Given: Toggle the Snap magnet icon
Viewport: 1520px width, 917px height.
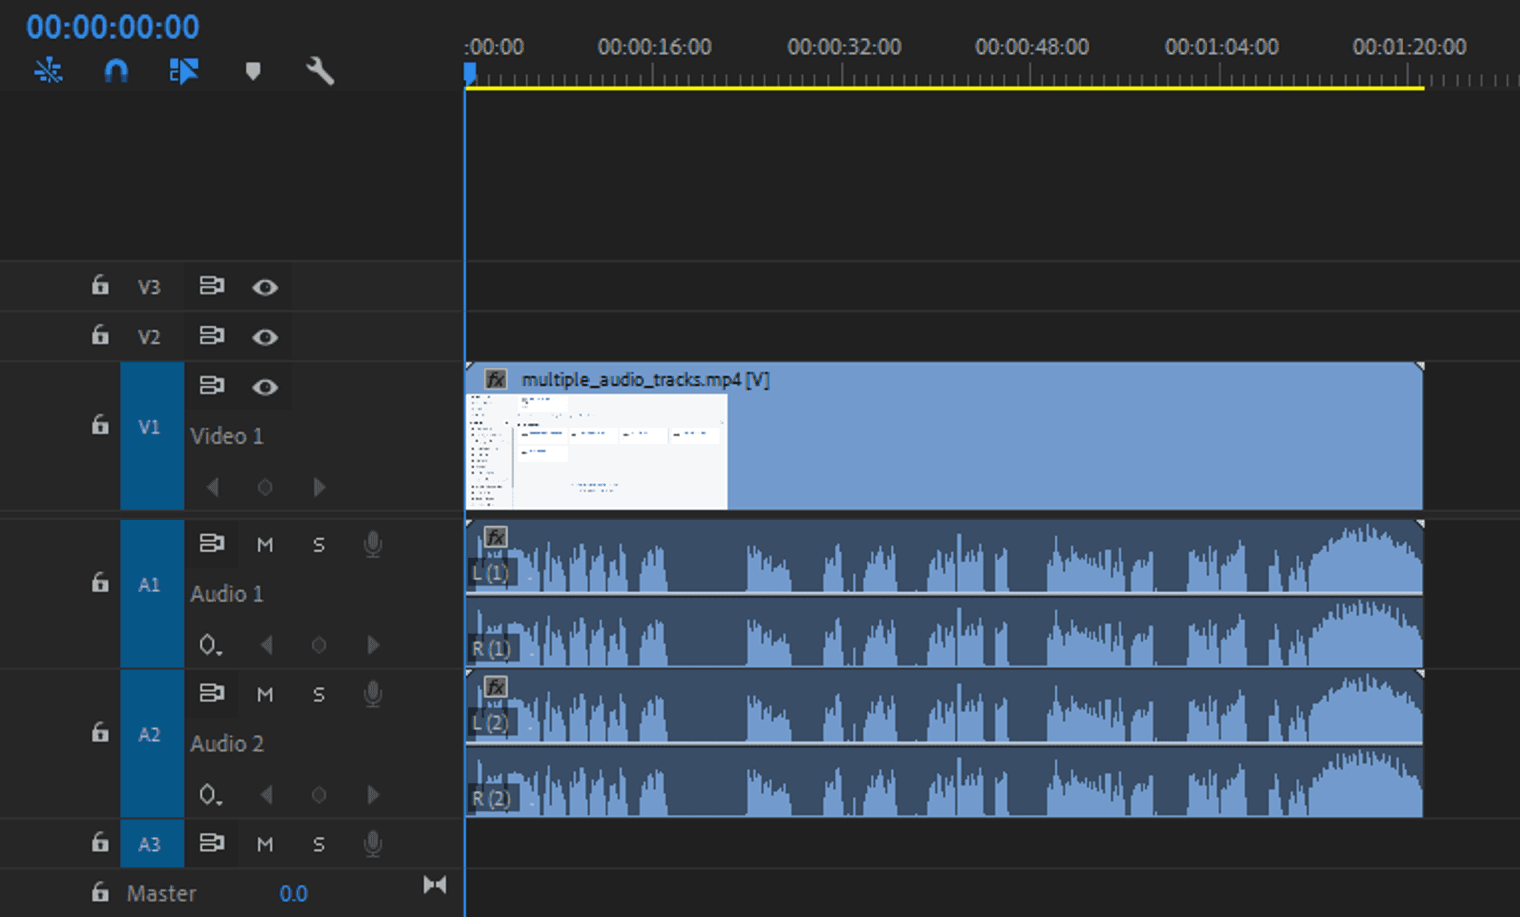Looking at the screenshot, I should 116,71.
